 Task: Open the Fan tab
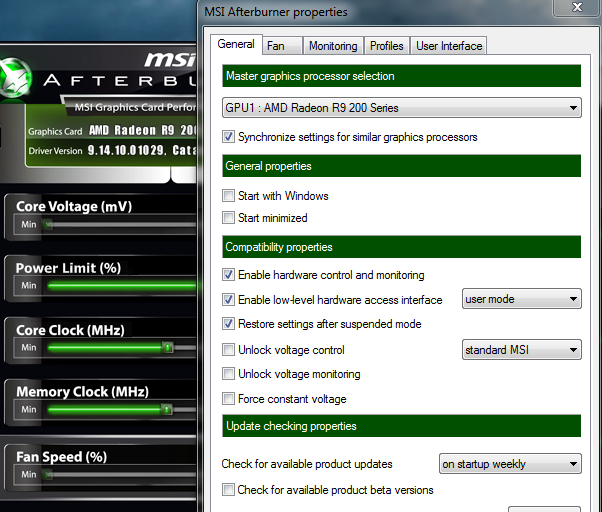click(x=283, y=46)
